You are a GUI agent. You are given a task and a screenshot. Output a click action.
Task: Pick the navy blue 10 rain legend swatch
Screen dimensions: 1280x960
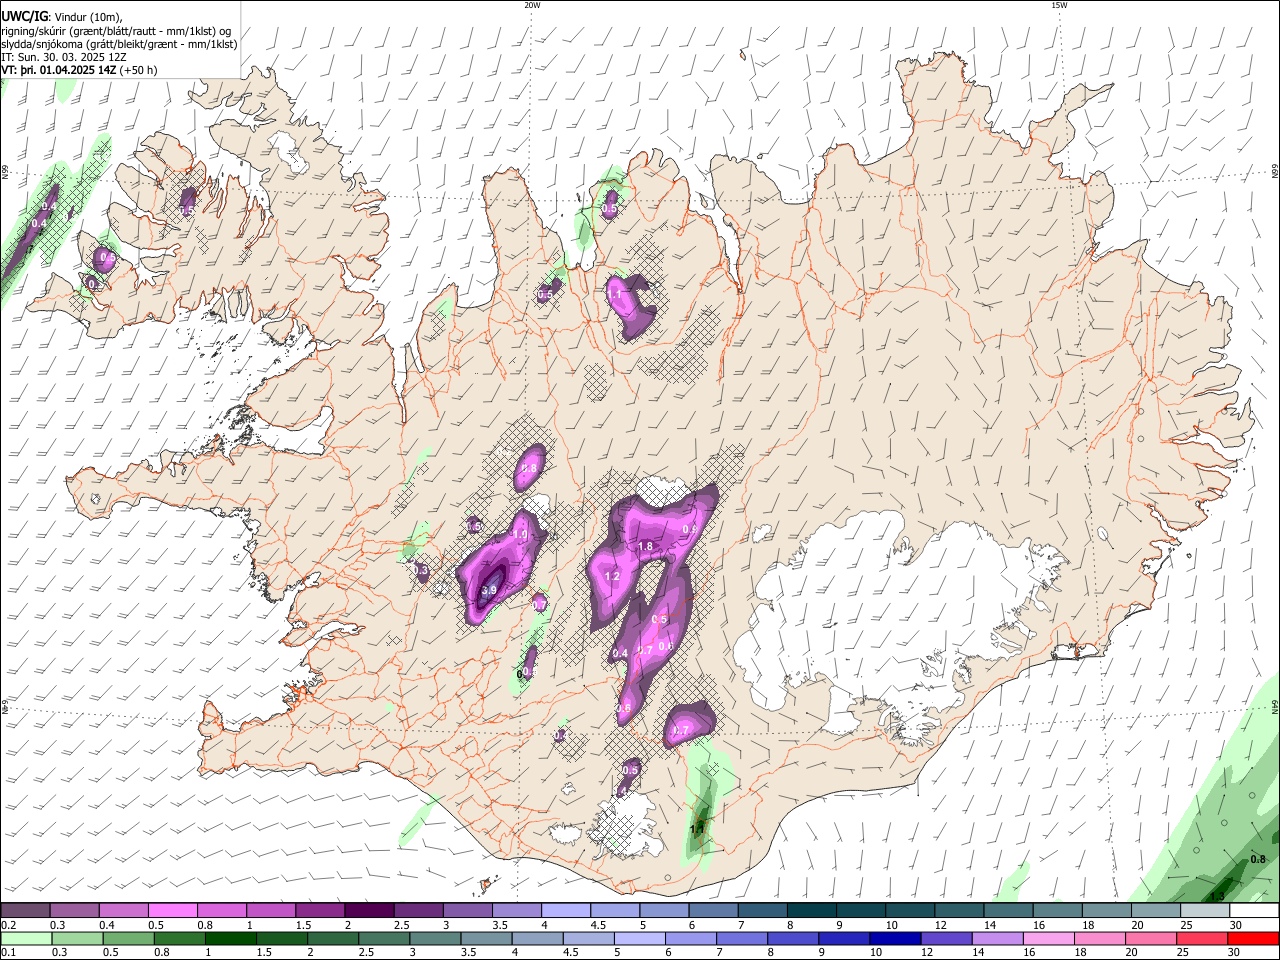coord(894,938)
